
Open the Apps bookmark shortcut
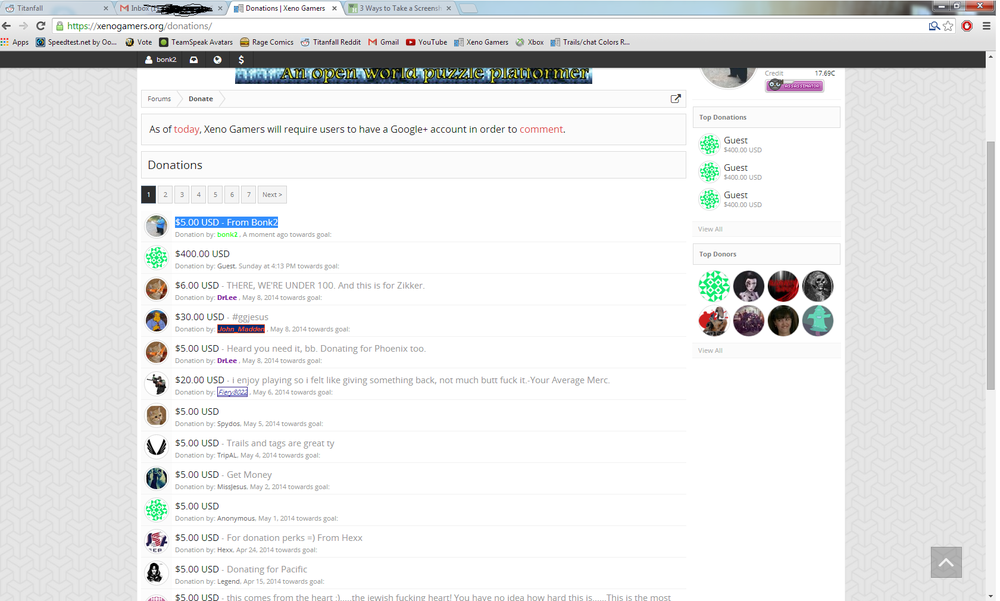[15, 42]
